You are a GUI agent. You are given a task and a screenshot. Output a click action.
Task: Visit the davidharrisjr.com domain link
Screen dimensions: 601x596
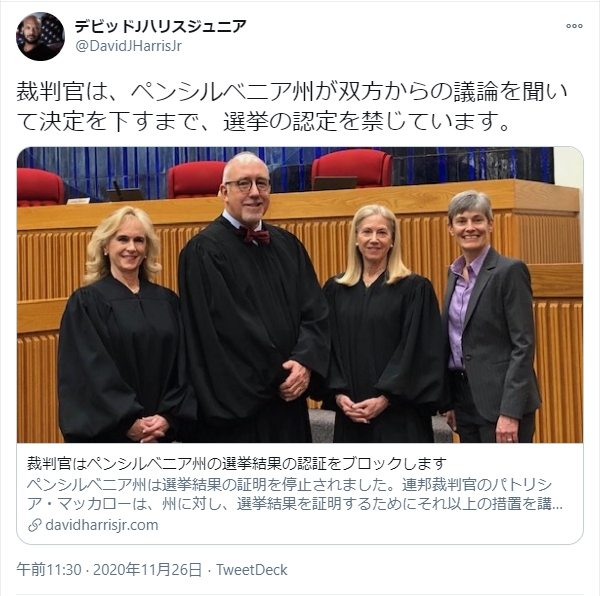click(x=102, y=525)
